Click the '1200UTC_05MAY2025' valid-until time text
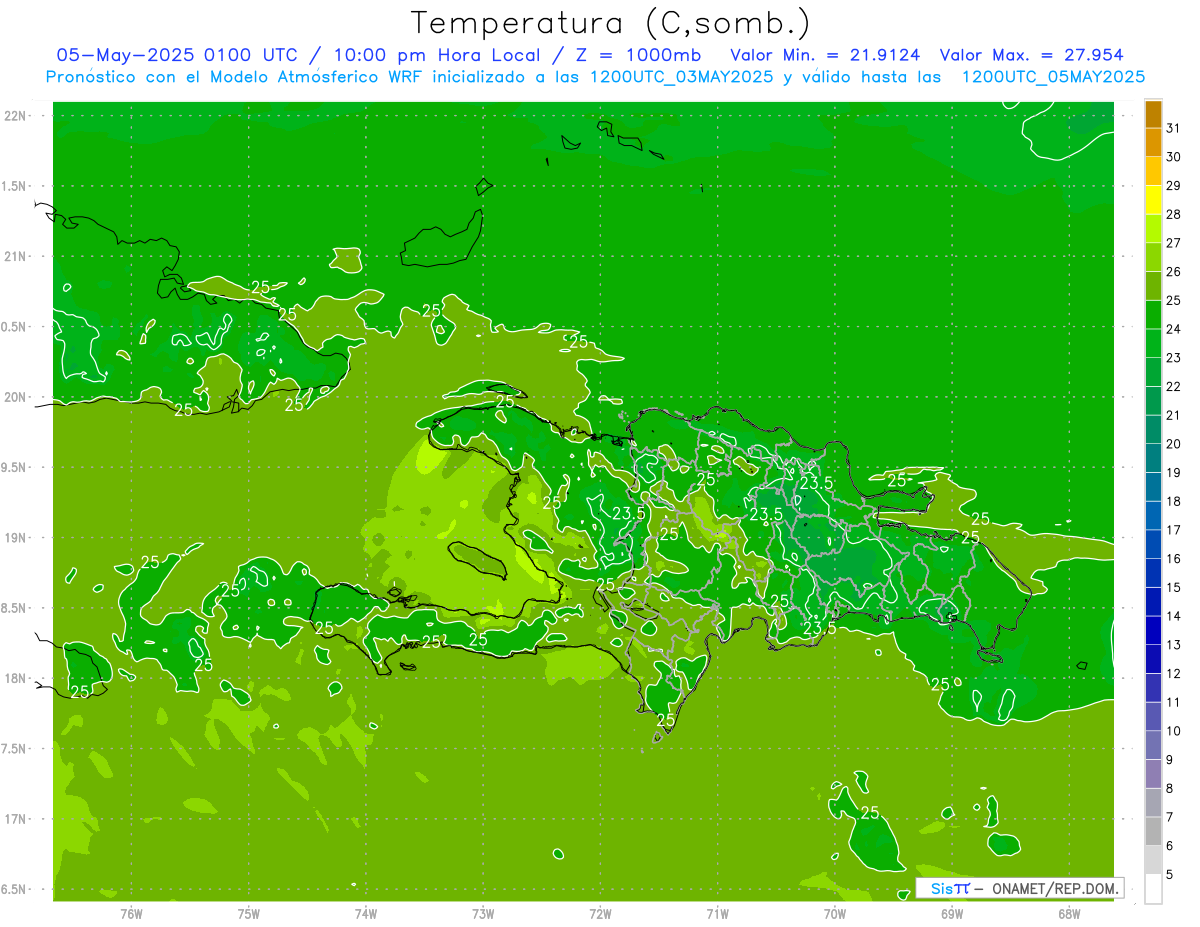The image size is (1200, 927). (x=1053, y=77)
